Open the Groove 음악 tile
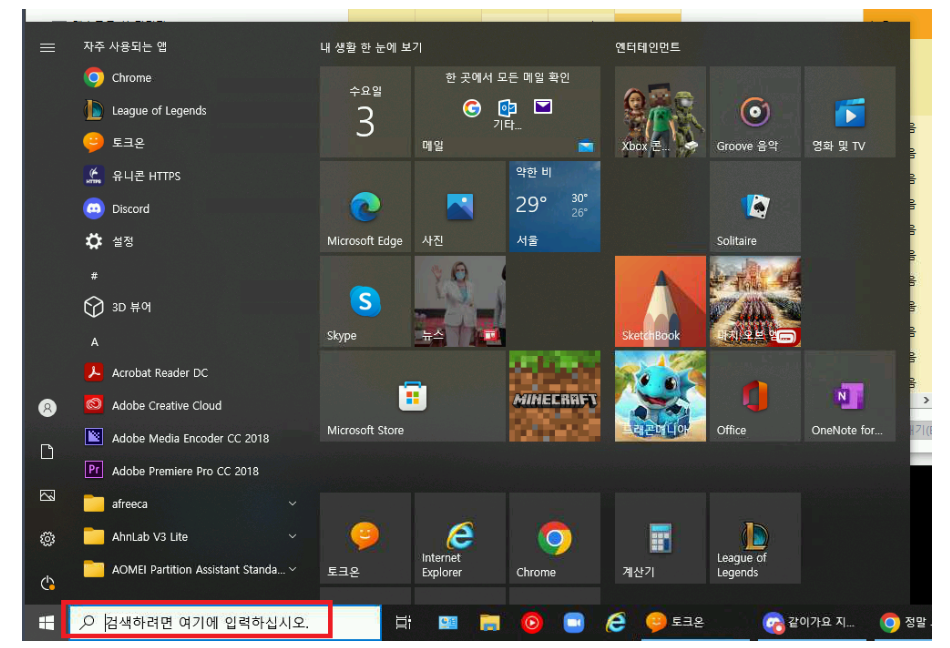The height and width of the screenshot is (648, 950). tap(755, 112)
